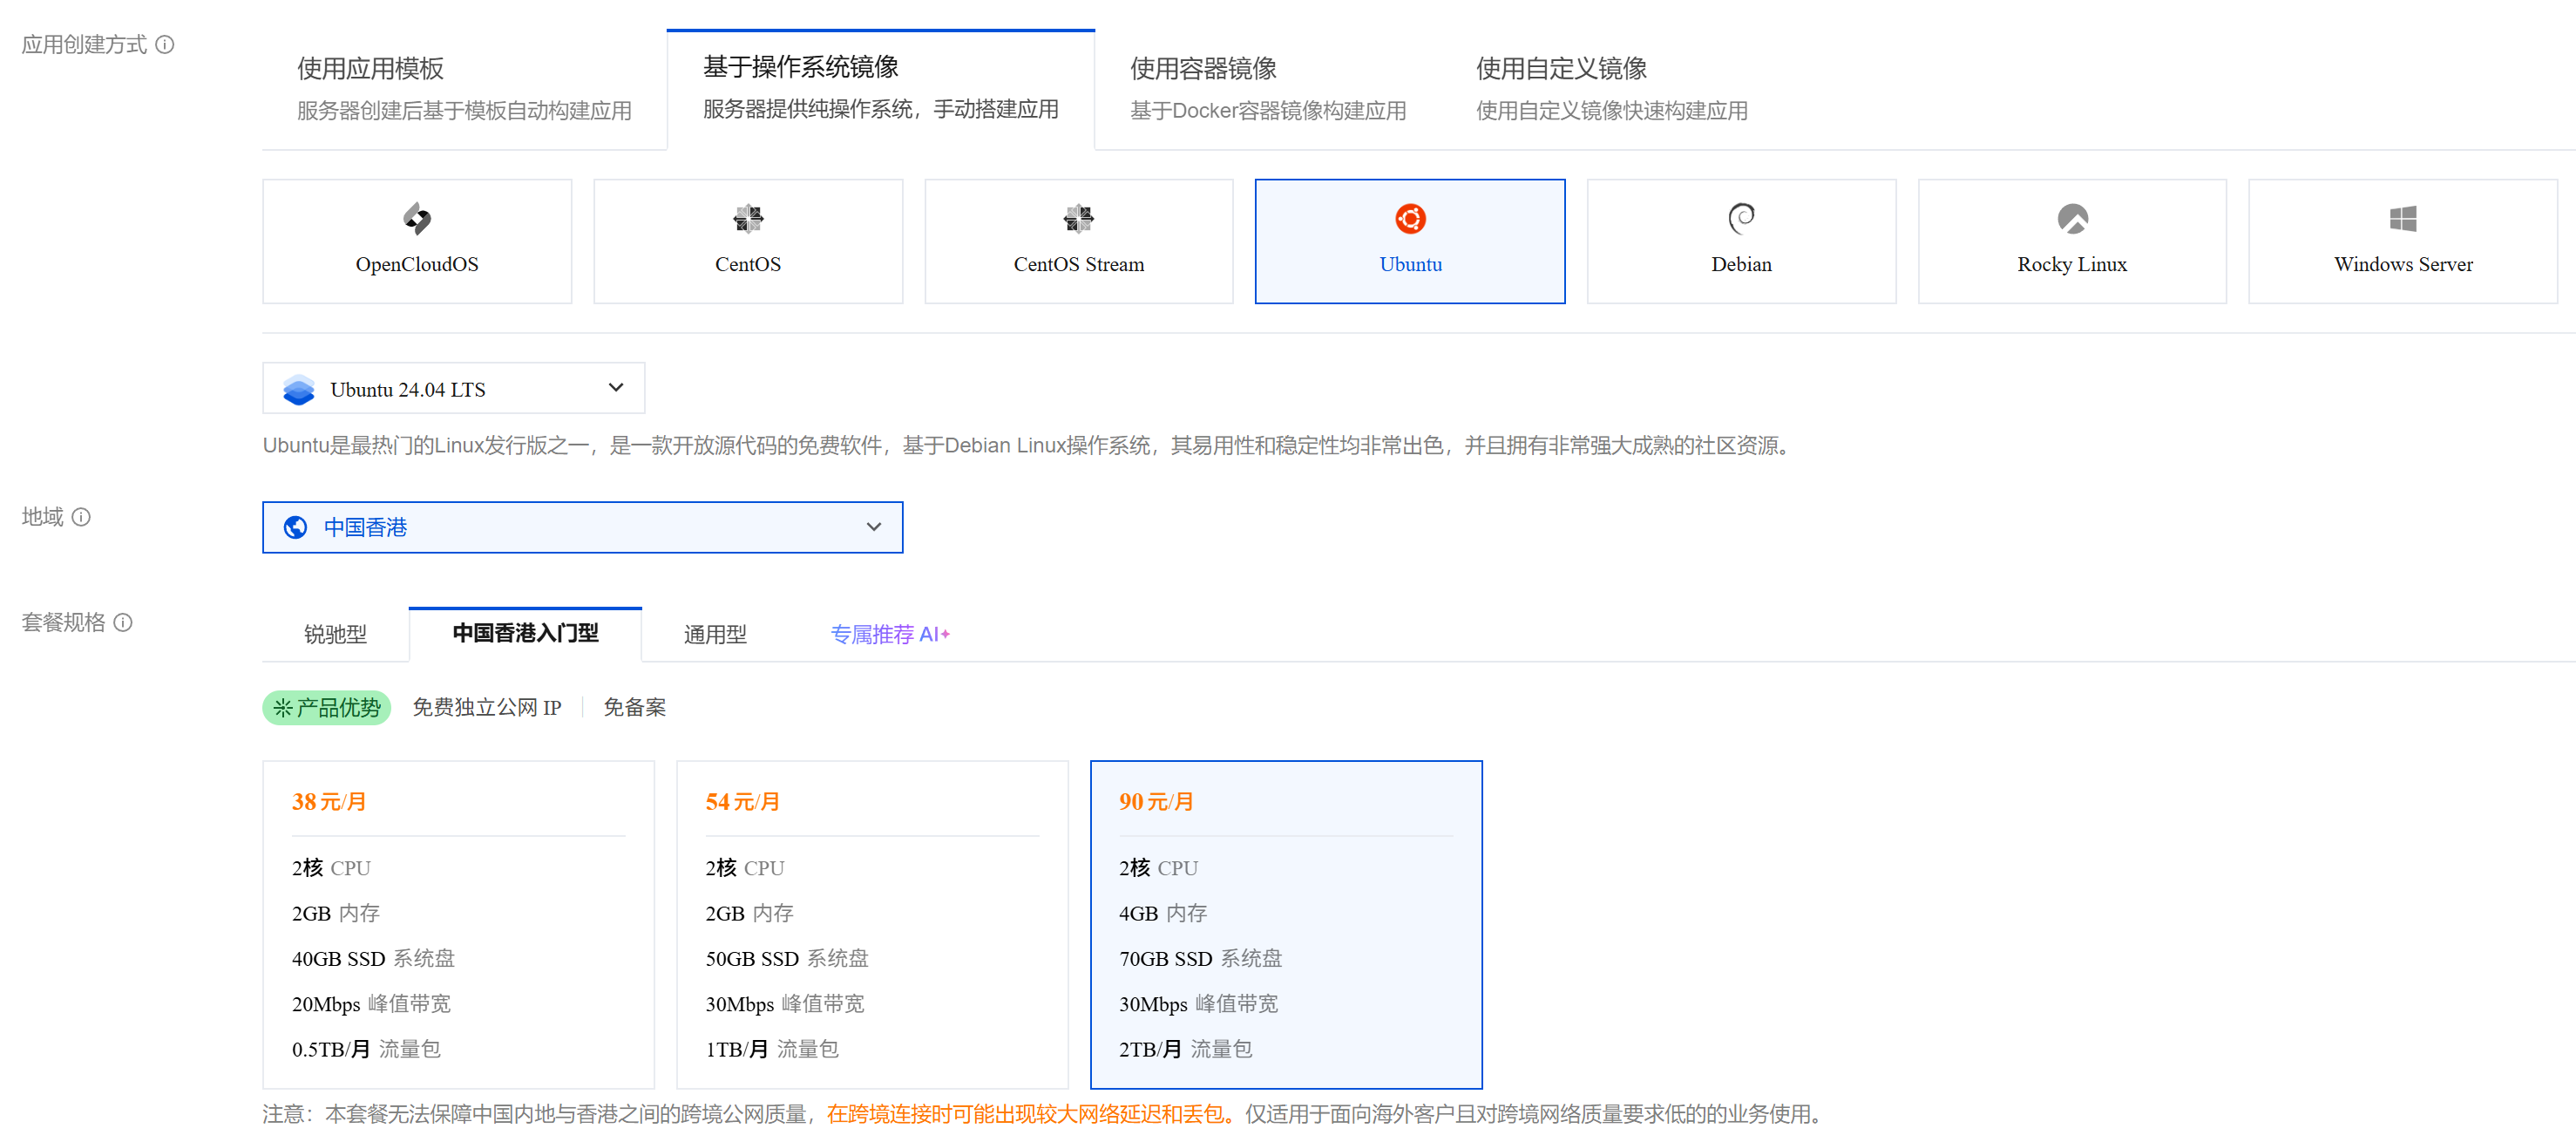Click 免费独立公网 IP advantage text
The height and width of the screenshot is (1142, 2576).
click(487, 708)
